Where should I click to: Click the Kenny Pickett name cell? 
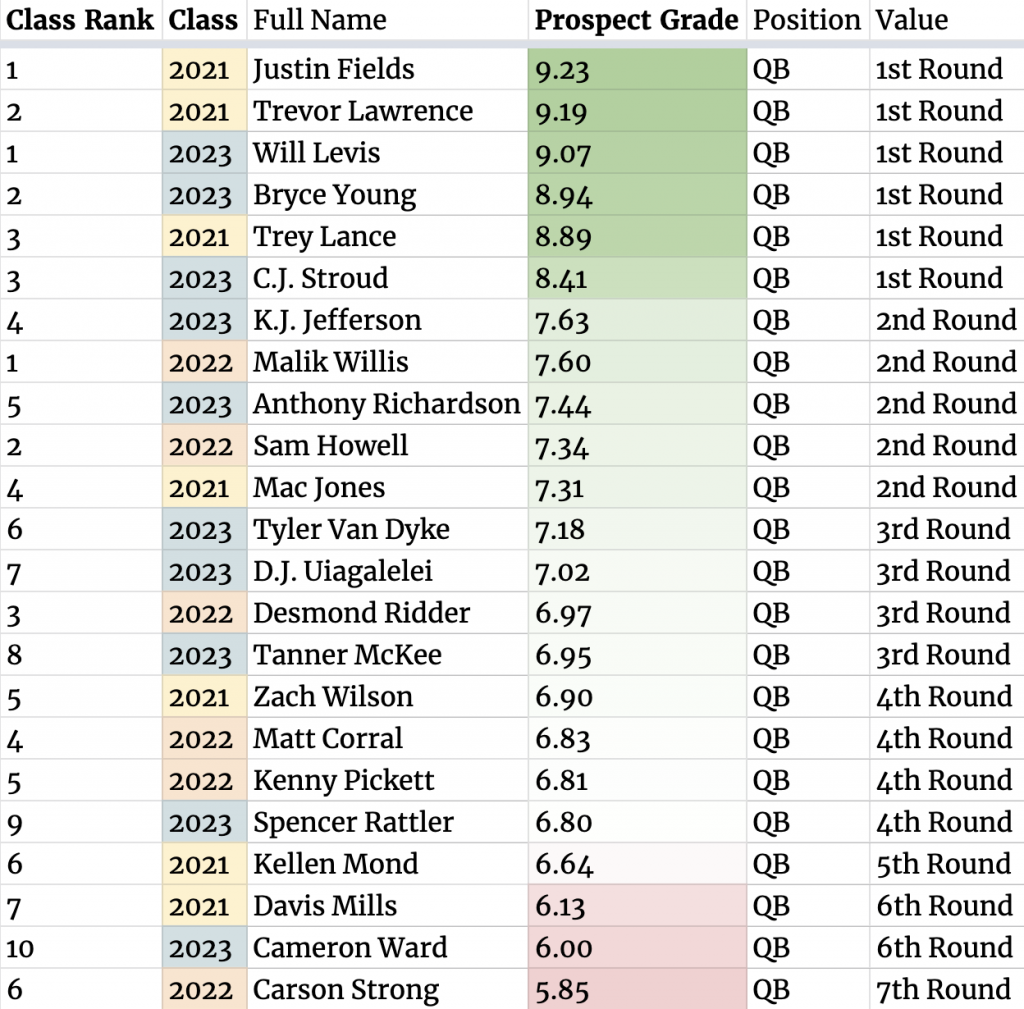344,781
